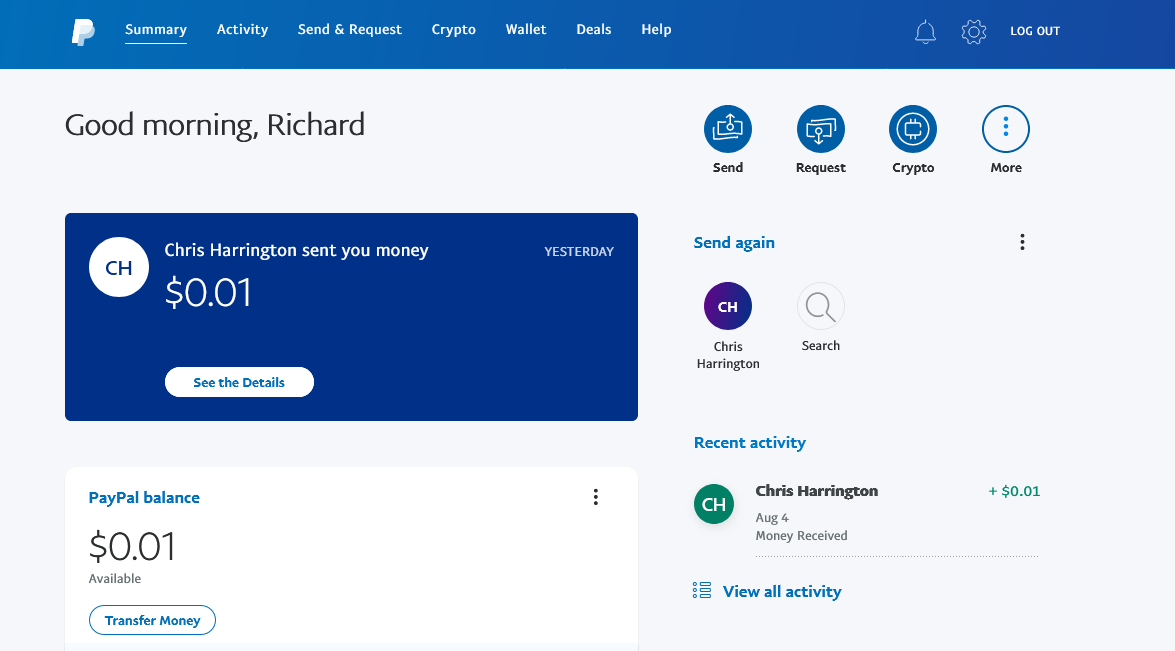Viewport: 1175px width, 651px height.
Task: Open the More actions round icon
Action: click(x=1006, y=129)
